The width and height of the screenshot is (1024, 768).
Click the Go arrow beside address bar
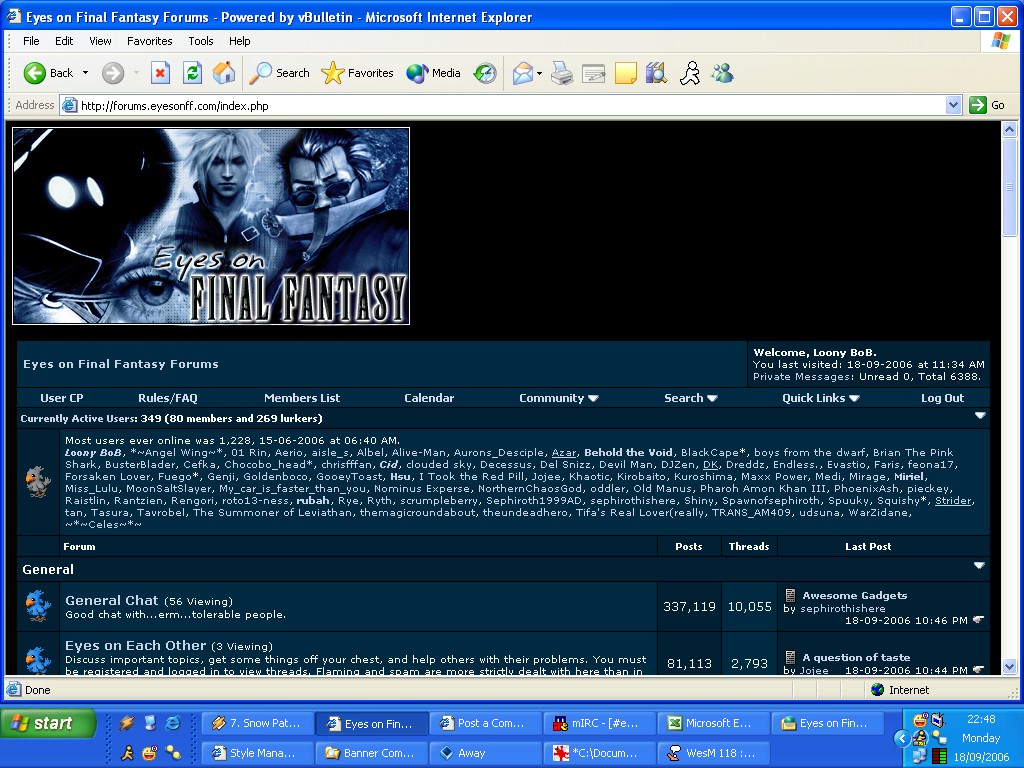point(987,105)
